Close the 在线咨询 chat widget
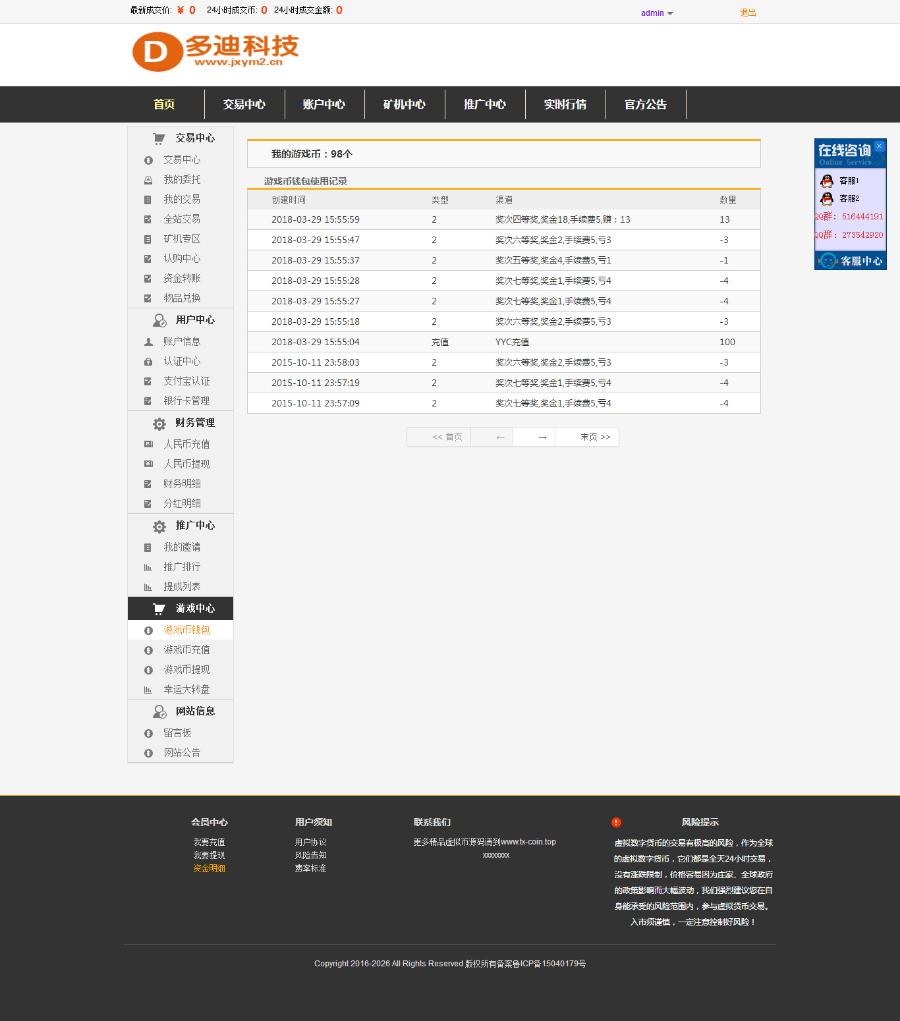 [x=879, y=146]
